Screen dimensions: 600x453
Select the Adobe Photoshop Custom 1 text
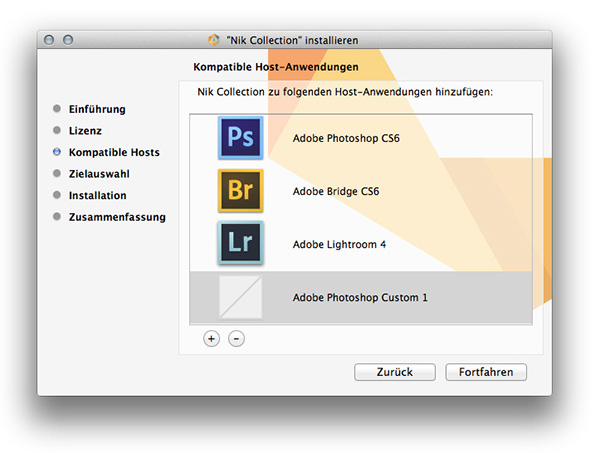tap(360, 297)
